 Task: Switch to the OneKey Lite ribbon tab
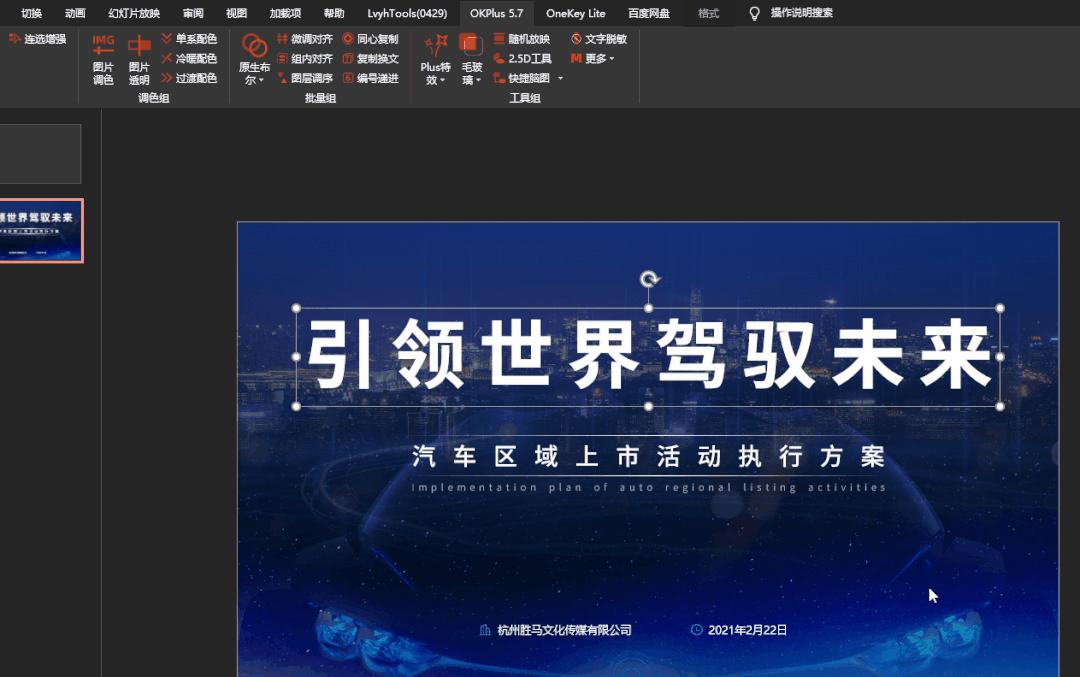click(576, 13)
